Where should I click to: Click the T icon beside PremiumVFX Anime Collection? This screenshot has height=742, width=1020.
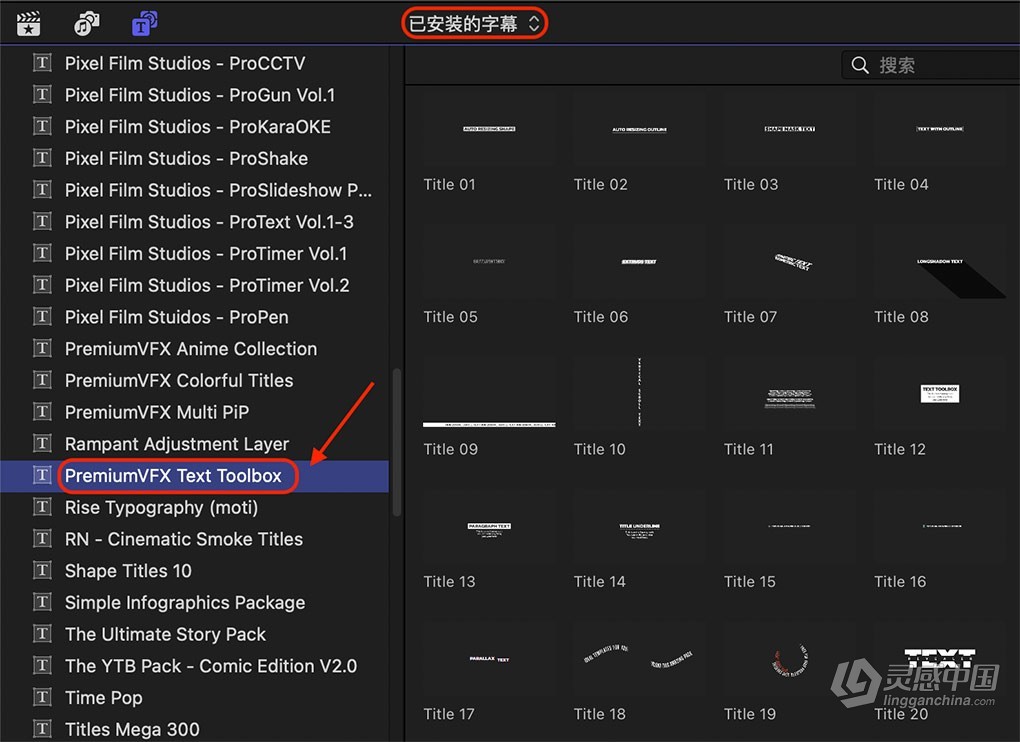point(42,349)
